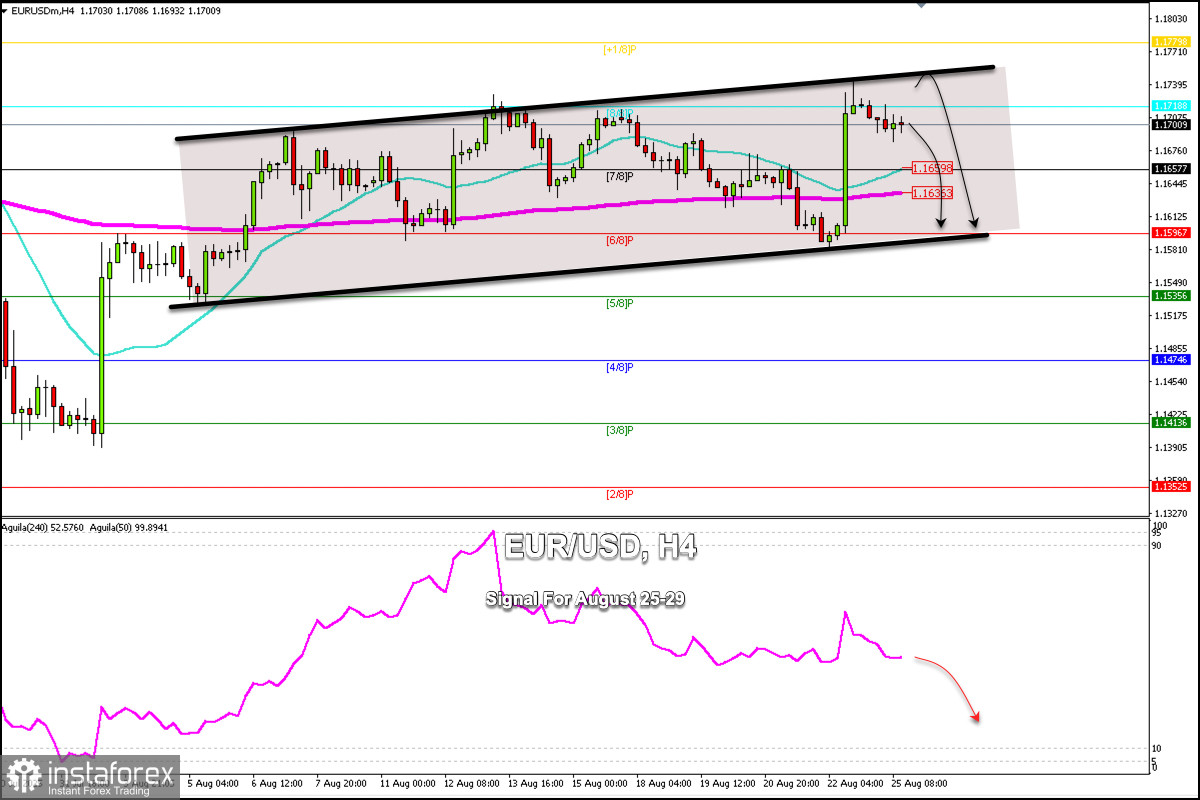1200x800 pixels.
Task: Select the [5/8]P Murray level label
Action: pyautogui.click(x=620, y=302)
